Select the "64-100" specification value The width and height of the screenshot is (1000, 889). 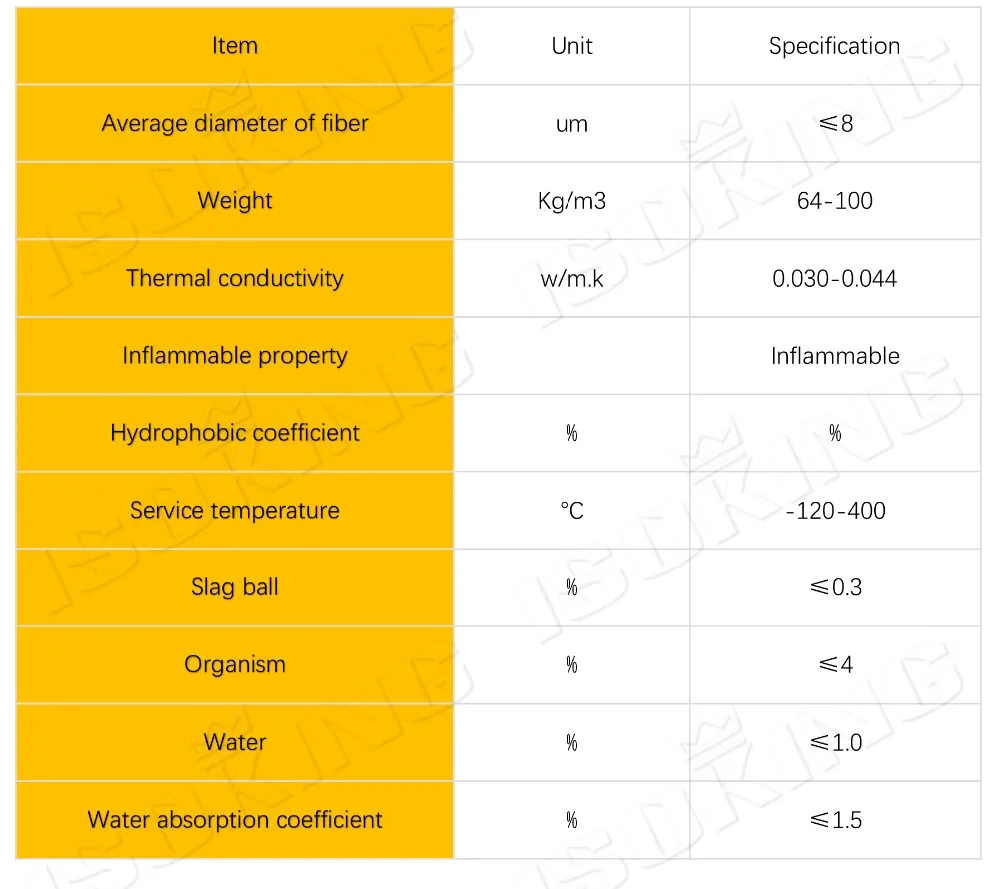pyautogui.click(x=834, y=201)
